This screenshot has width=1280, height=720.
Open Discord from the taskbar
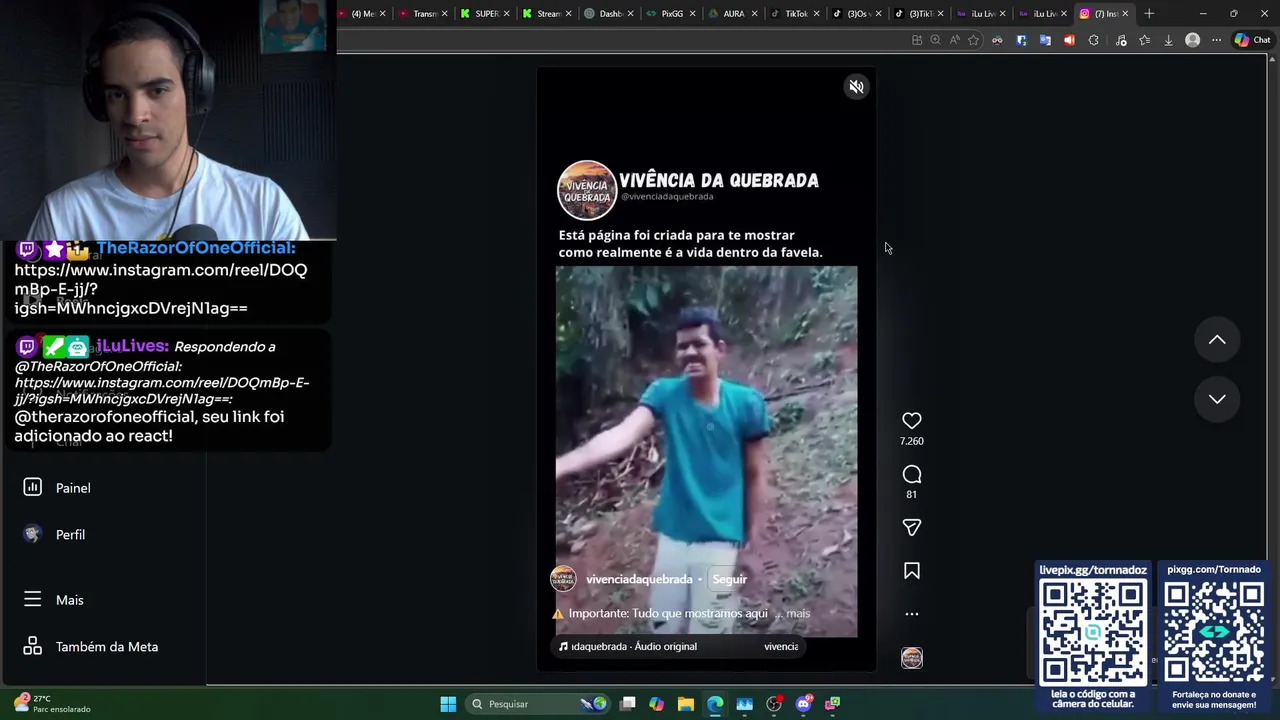pyautogui.click(x=803, y=704)
